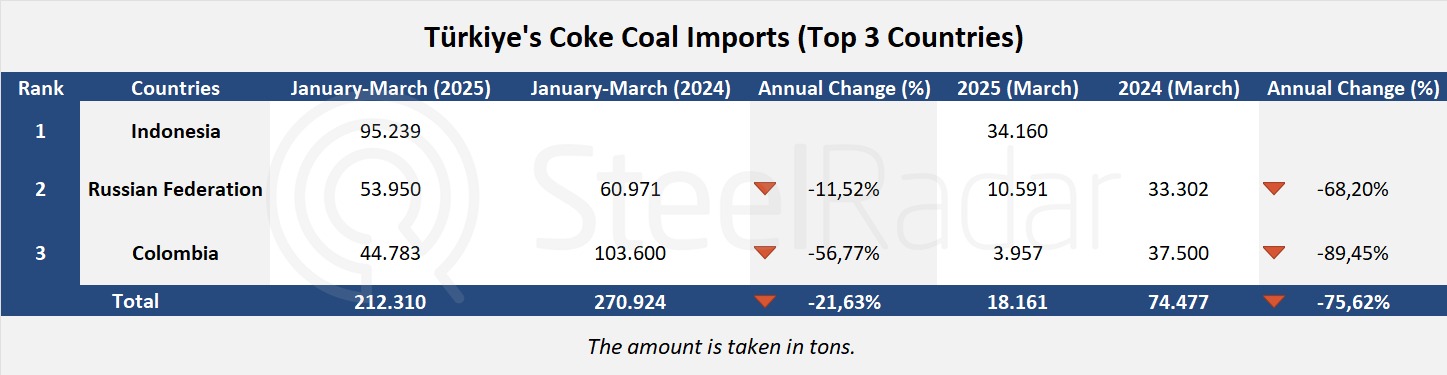Click the red down arrow beside -89,45%
1447x375 pixels.
[x=1273, y=253]
